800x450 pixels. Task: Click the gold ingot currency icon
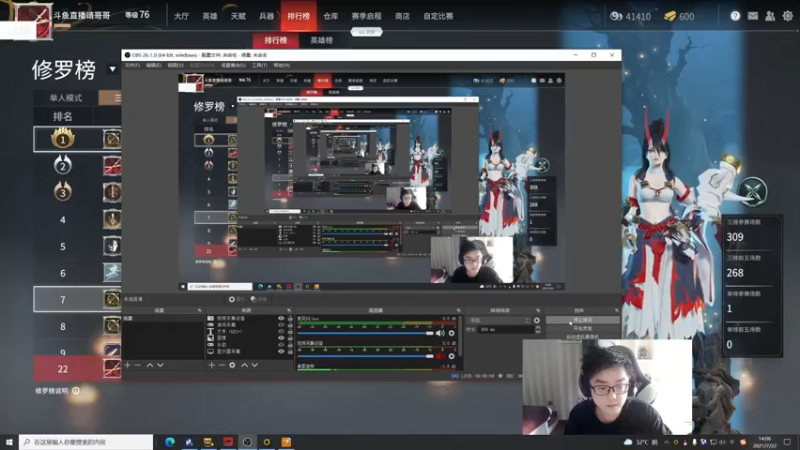[x=670, y=16]
